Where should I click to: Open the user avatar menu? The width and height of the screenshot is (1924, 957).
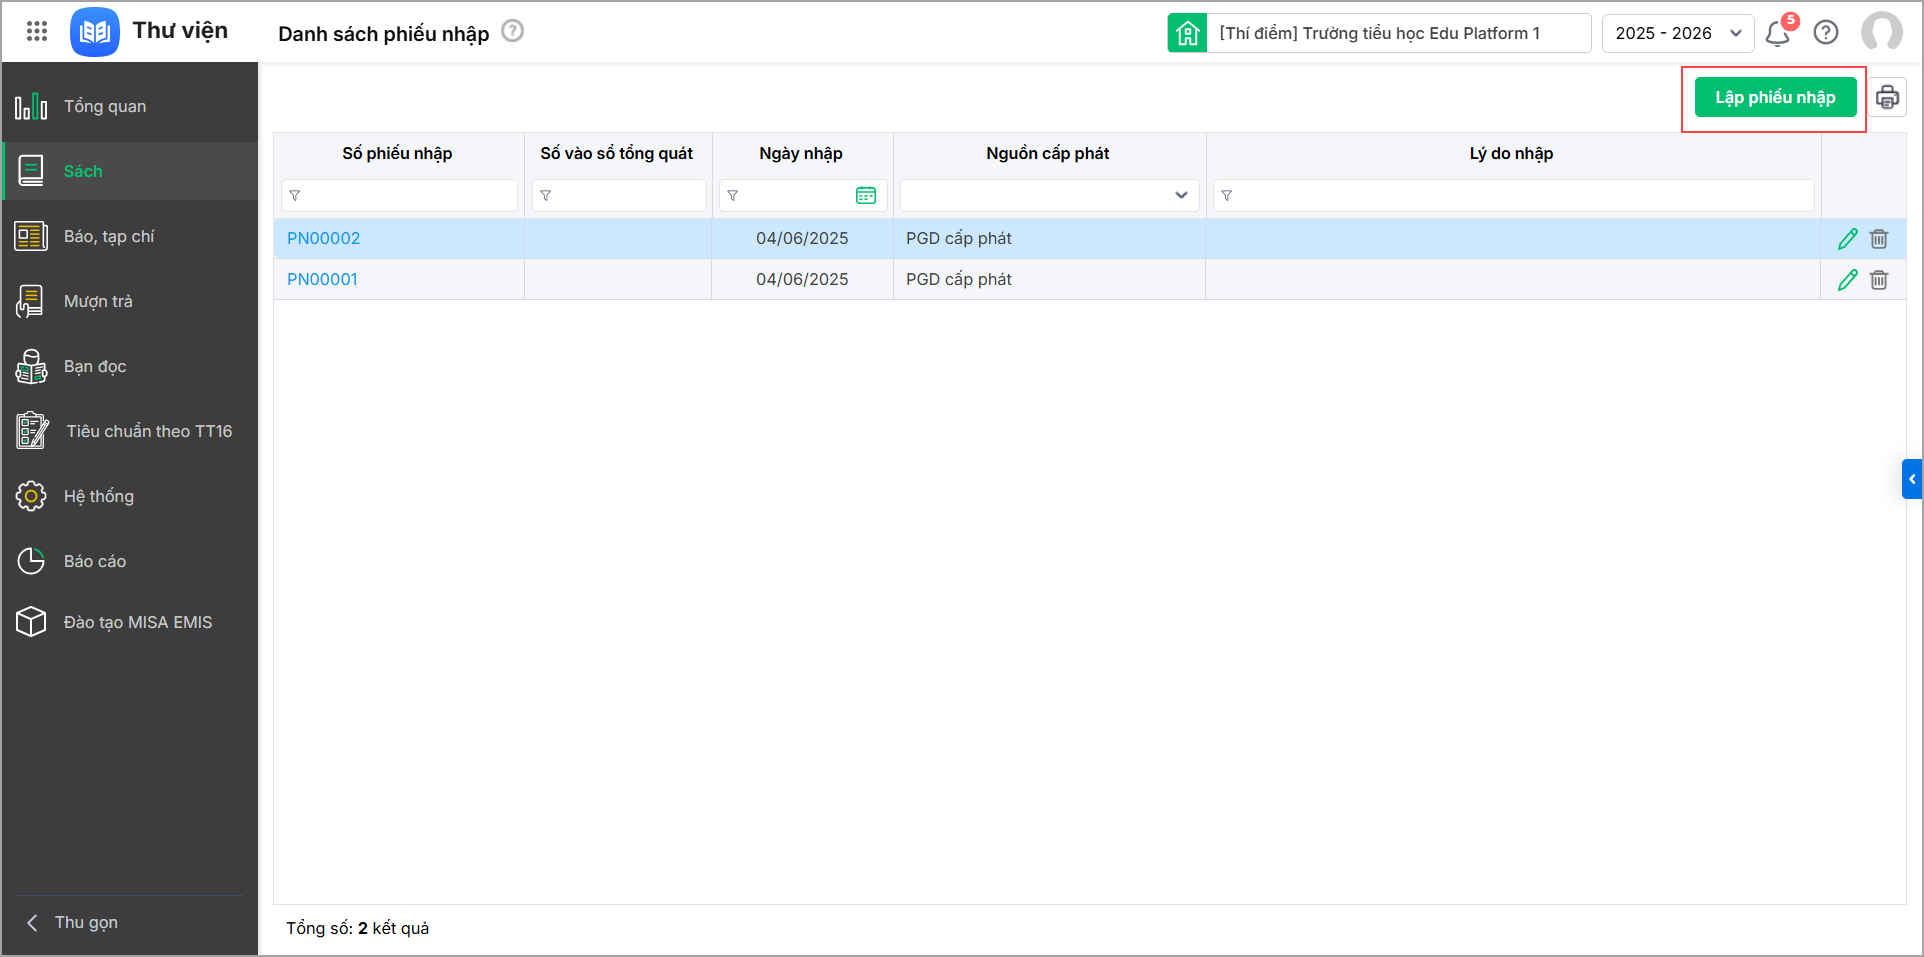click(1882, 32)
